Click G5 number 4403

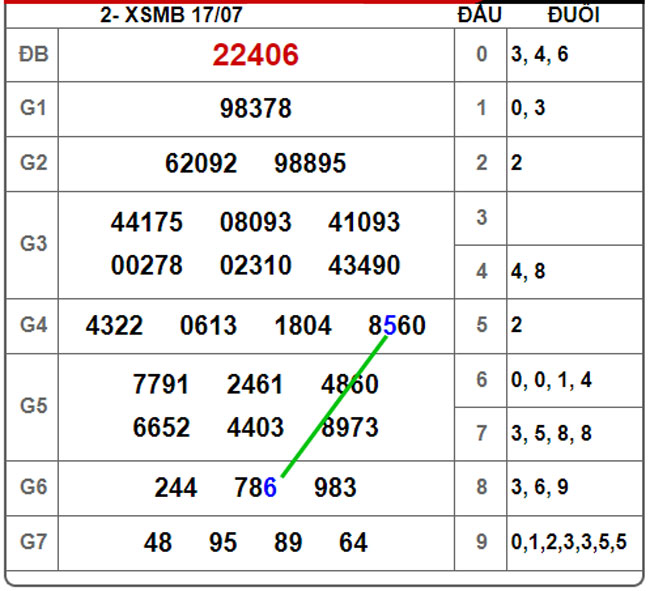pos(255,427)
